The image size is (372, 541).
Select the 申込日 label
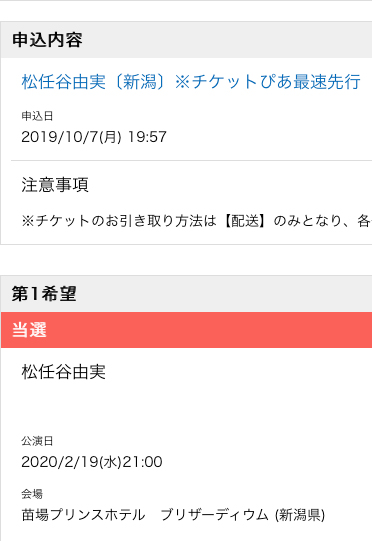[37, 116]
